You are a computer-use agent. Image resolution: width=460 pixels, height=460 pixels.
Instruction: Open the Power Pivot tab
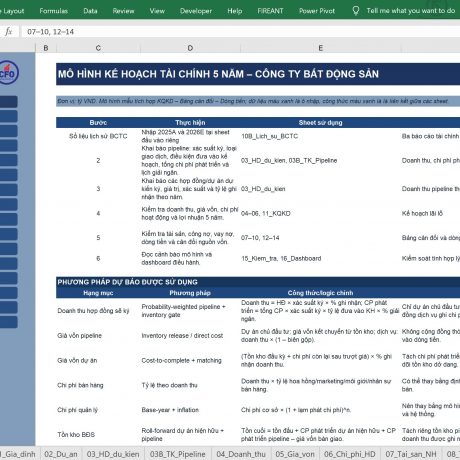[317, 11]
